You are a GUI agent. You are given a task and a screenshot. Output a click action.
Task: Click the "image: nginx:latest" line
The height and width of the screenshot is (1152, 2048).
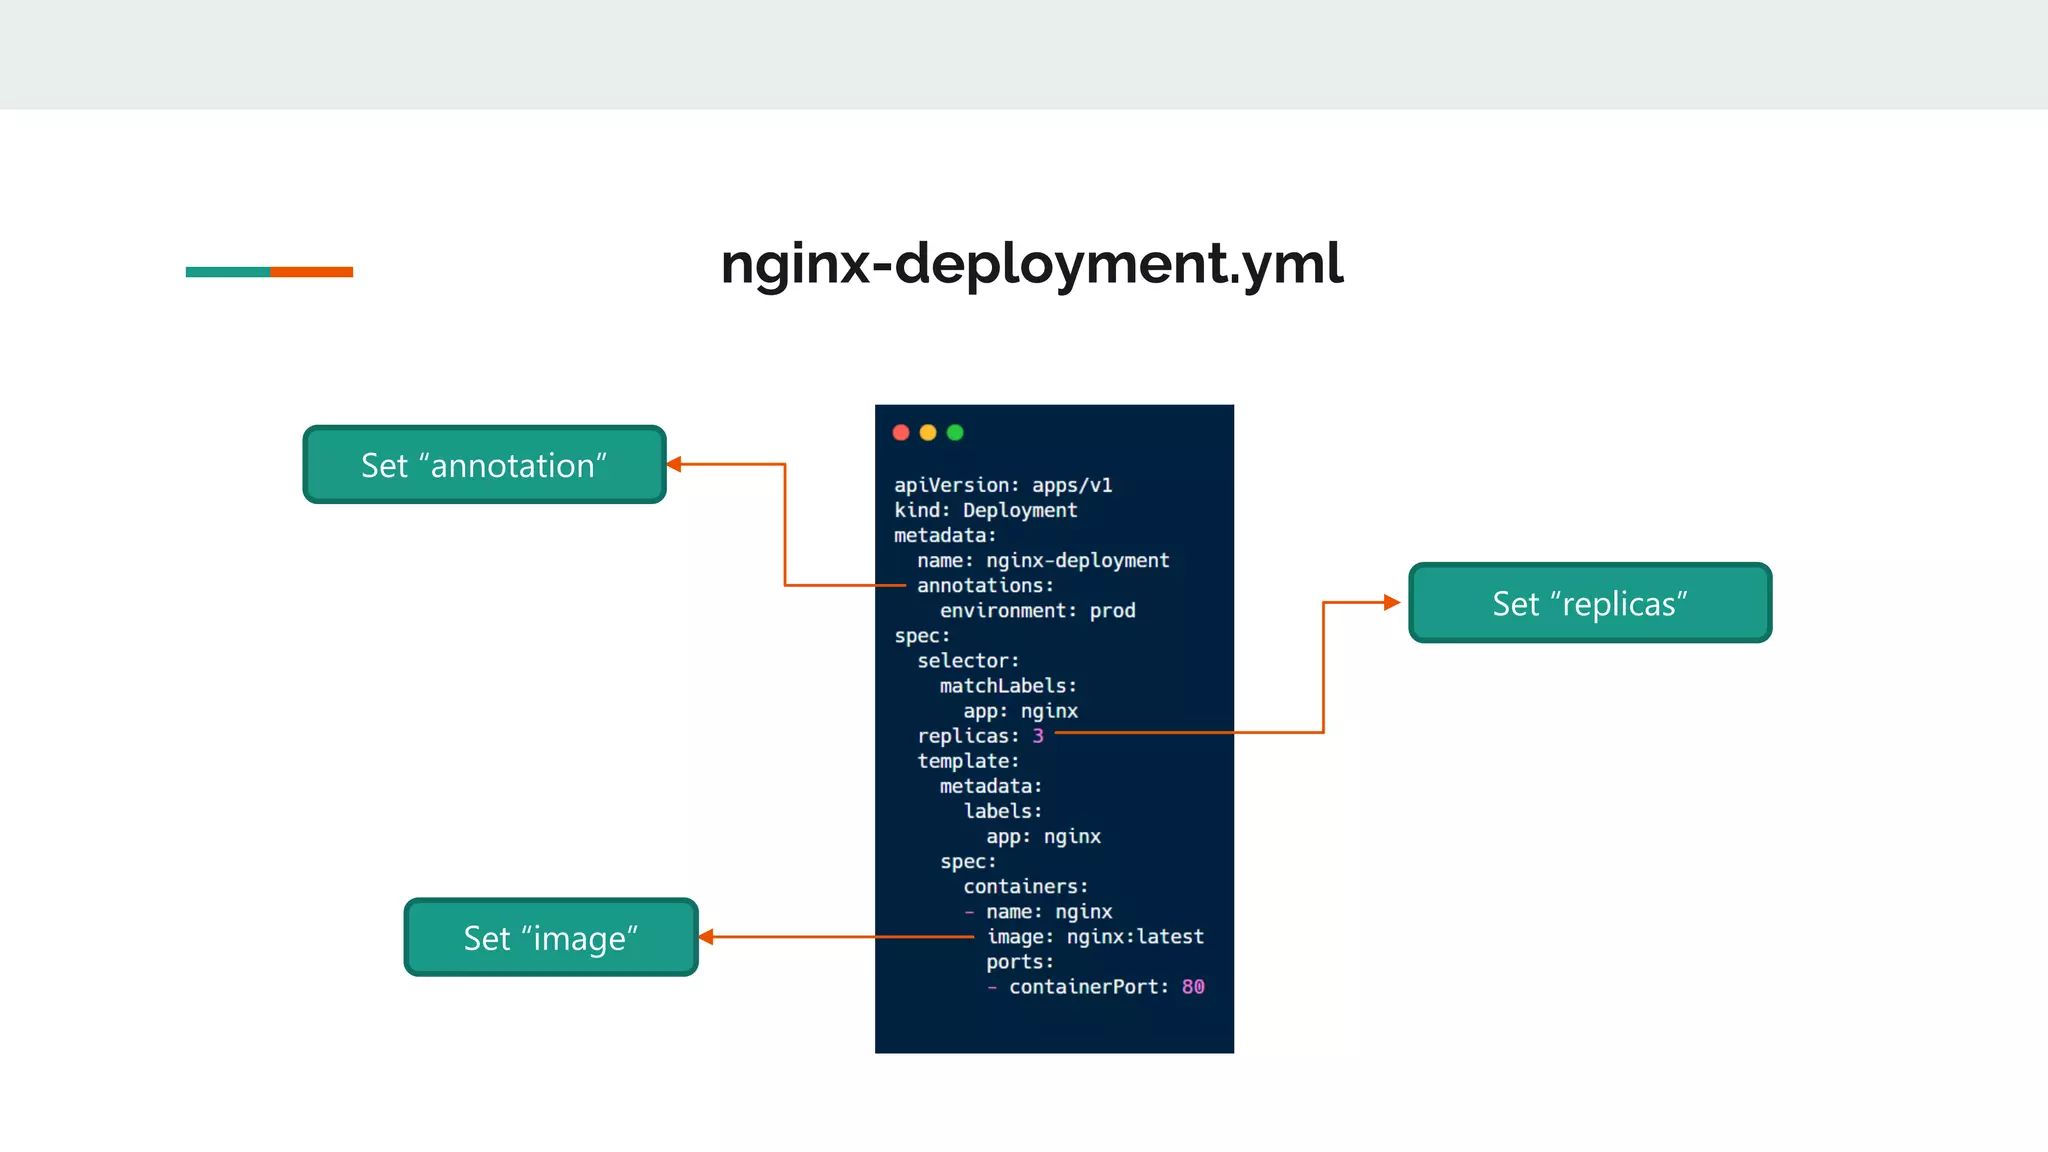click(x=1096, y=937)
